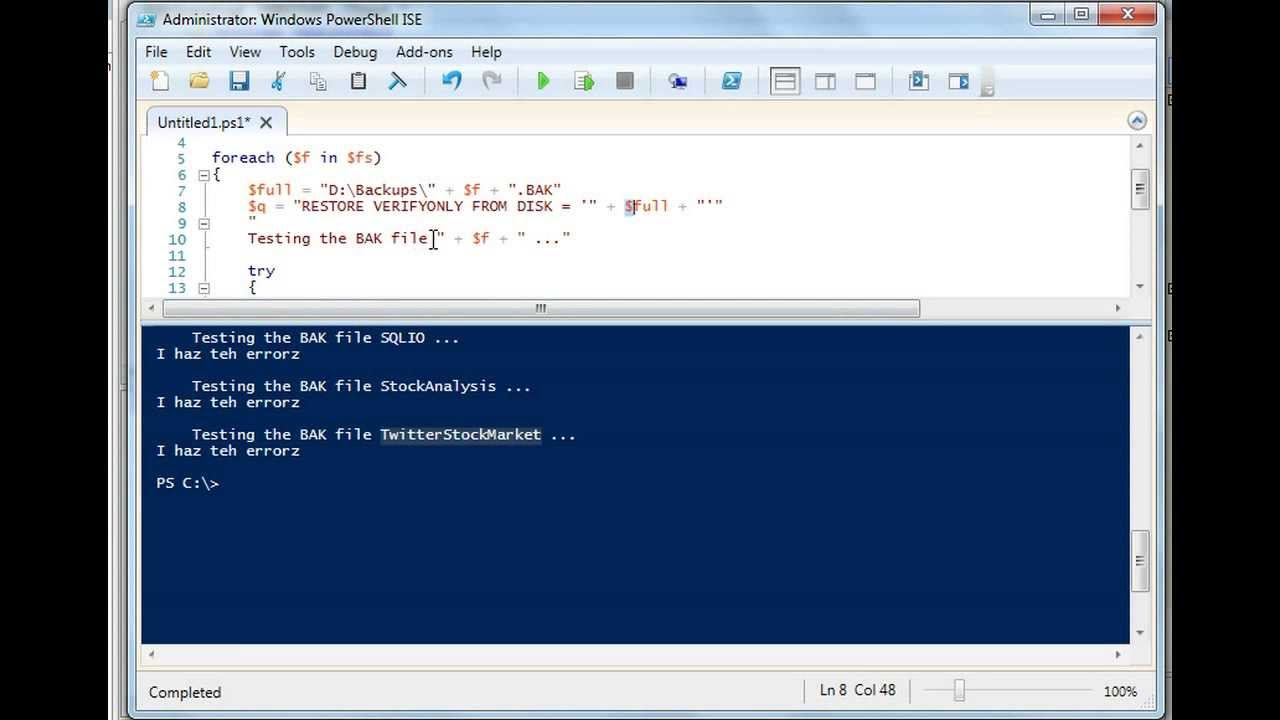Open the Add-ons menu
The width and height of the screenshot is (1280, 720).
(x=424, y=52)
